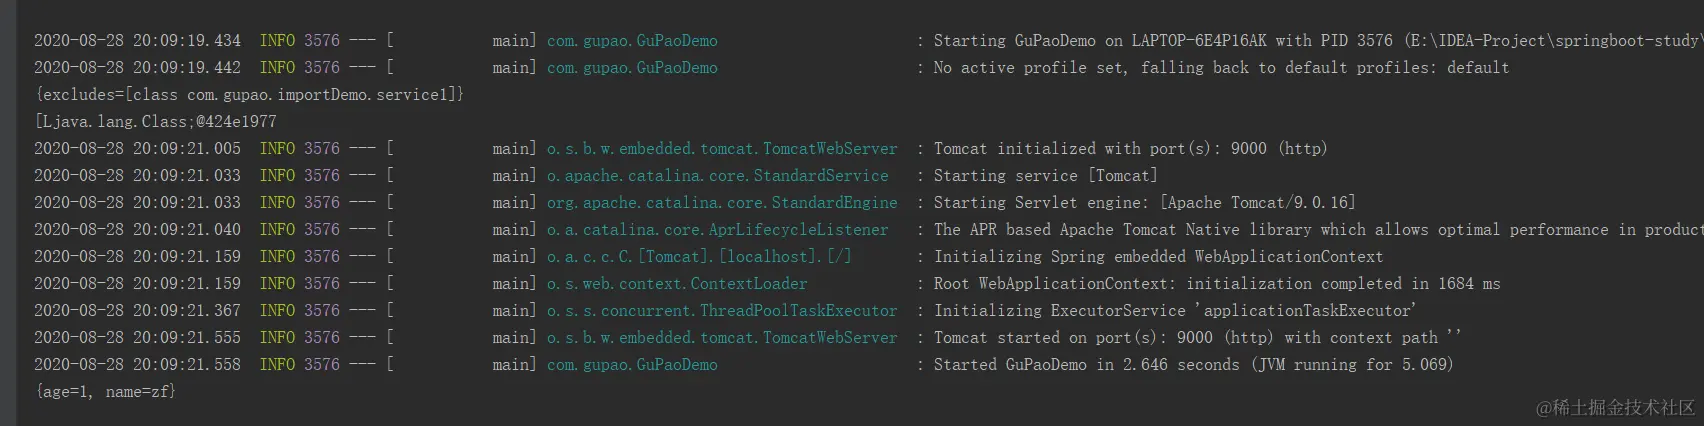Image resolution: width=1704 pixels, height=426 pixels.
Task: Click the AprLifecycleListener logger name
Action: coord(717,230)
